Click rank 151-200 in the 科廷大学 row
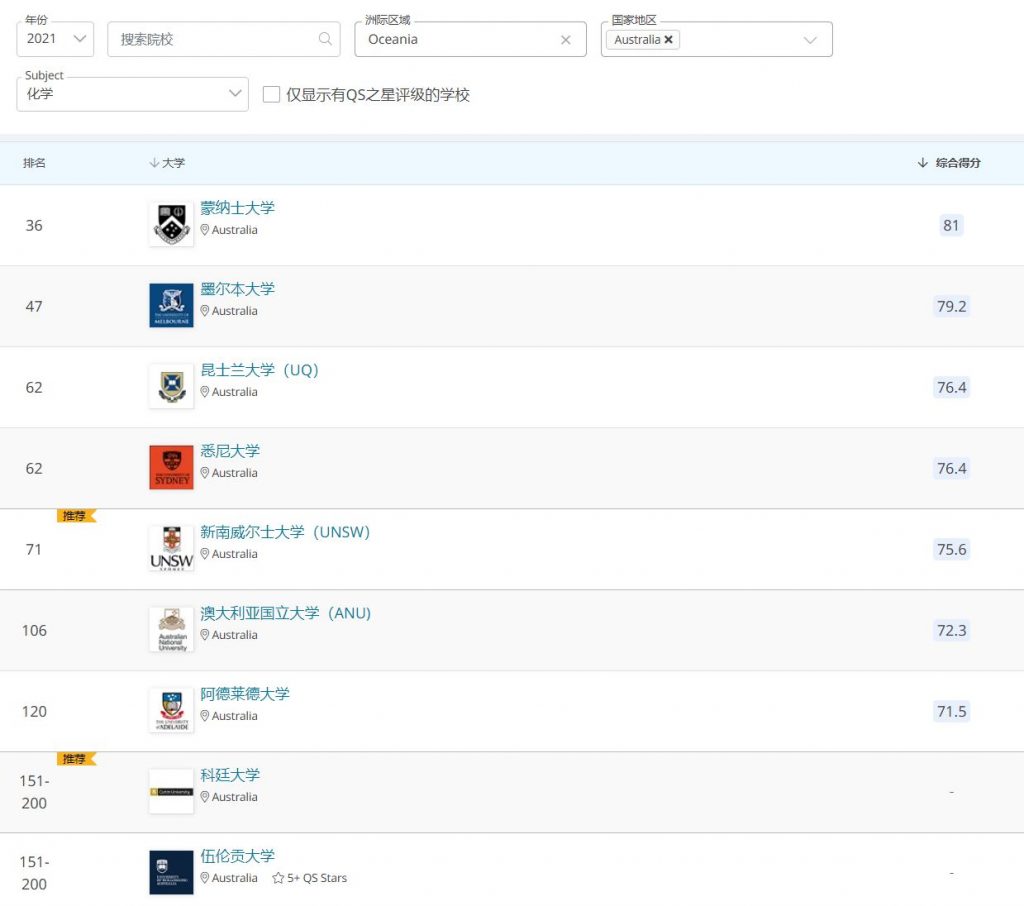Screen dimensions: 1024x906 (x=35, y=792)
